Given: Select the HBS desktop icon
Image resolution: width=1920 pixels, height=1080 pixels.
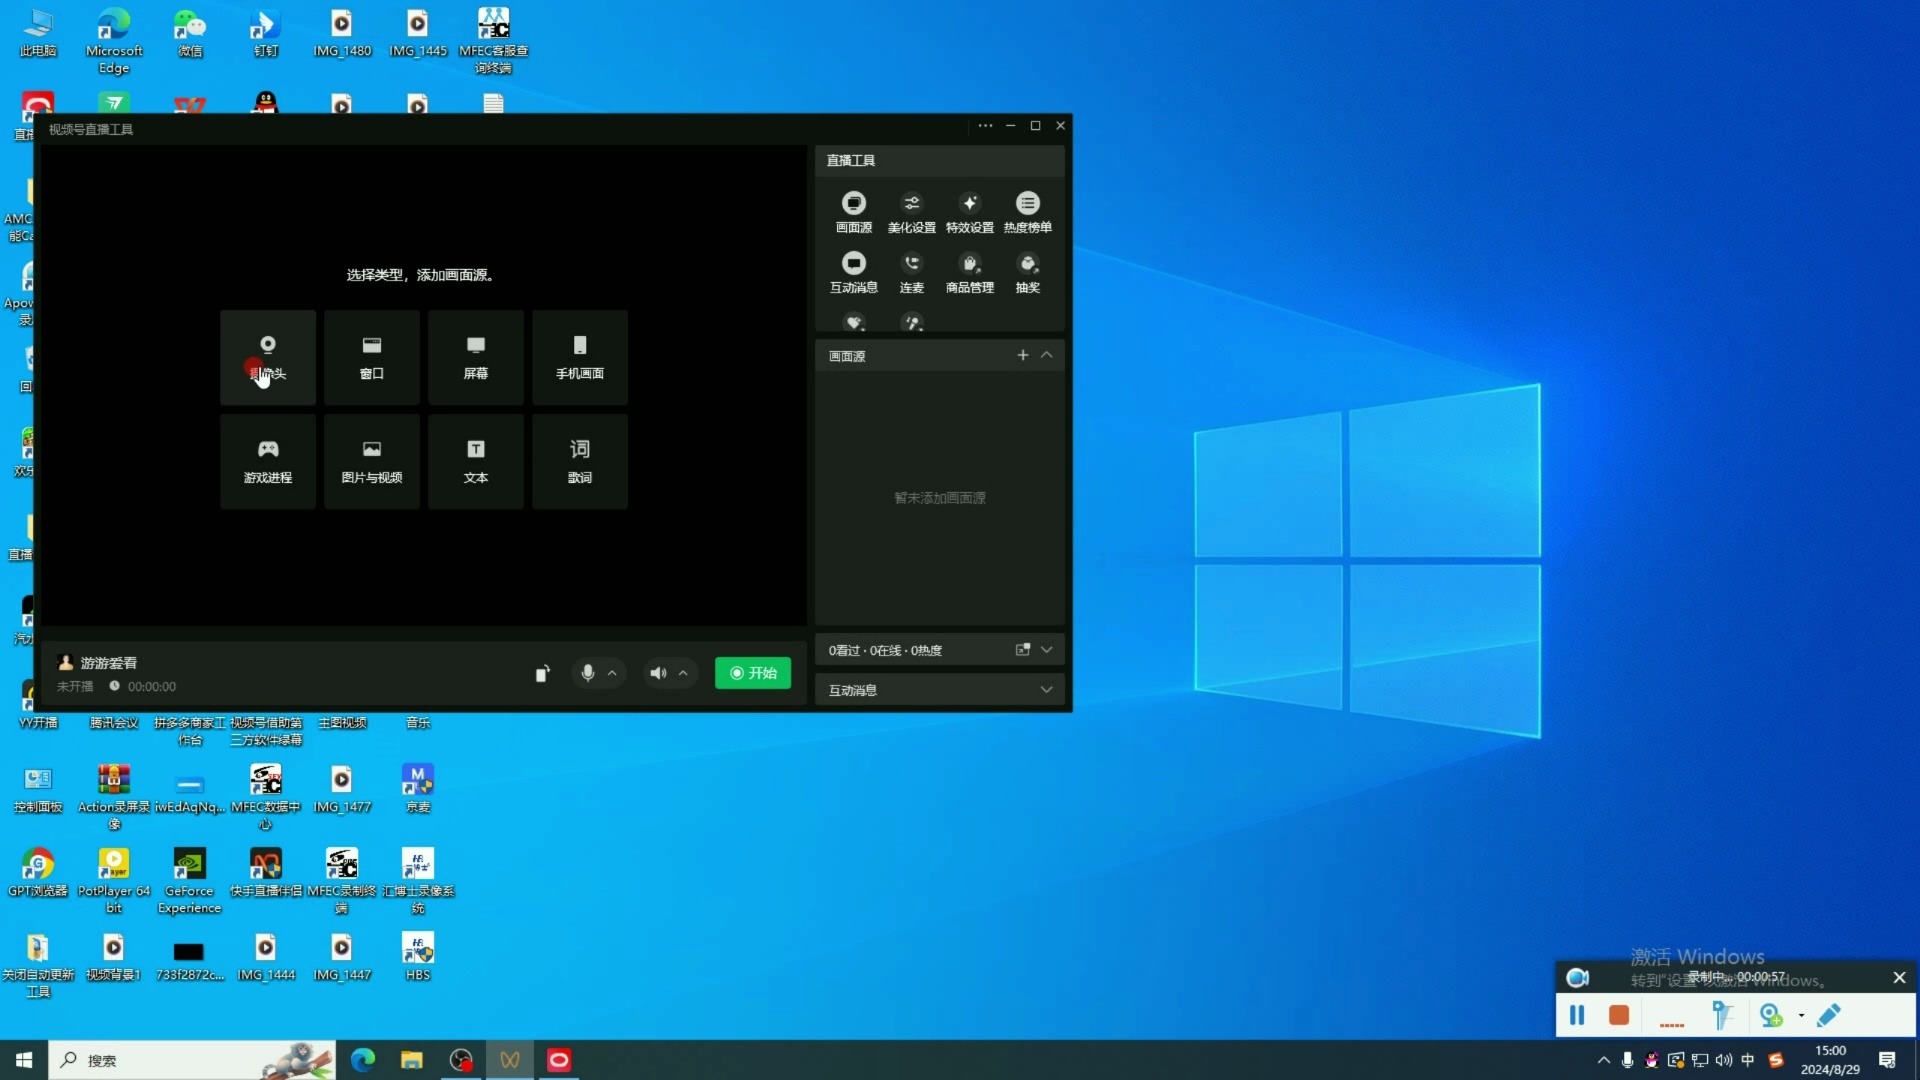Looking at the screenshot, I should click(x=418, y=957).
